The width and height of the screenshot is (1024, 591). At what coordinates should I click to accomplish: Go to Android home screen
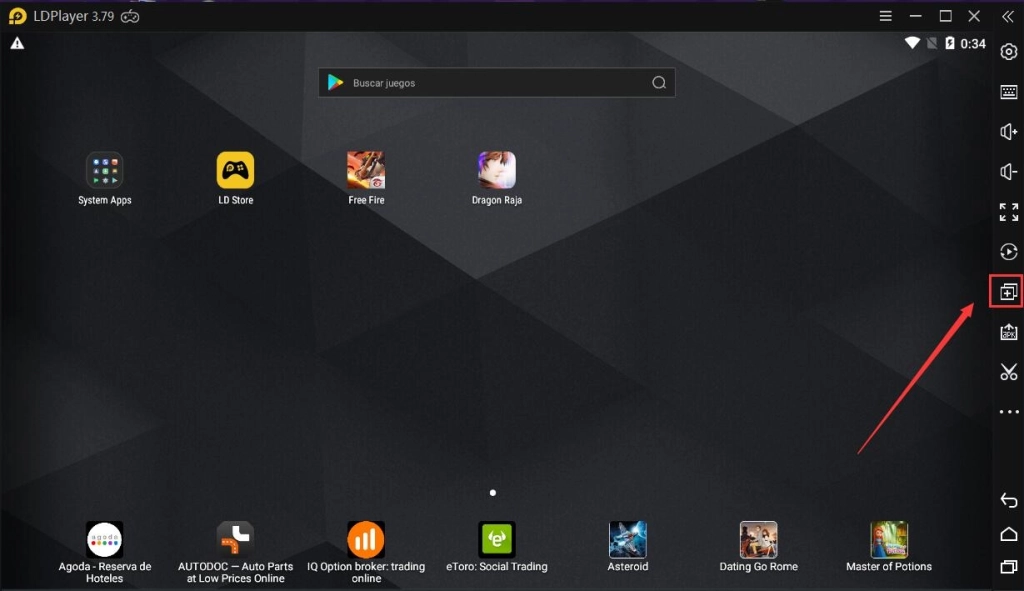(1009, 534)
